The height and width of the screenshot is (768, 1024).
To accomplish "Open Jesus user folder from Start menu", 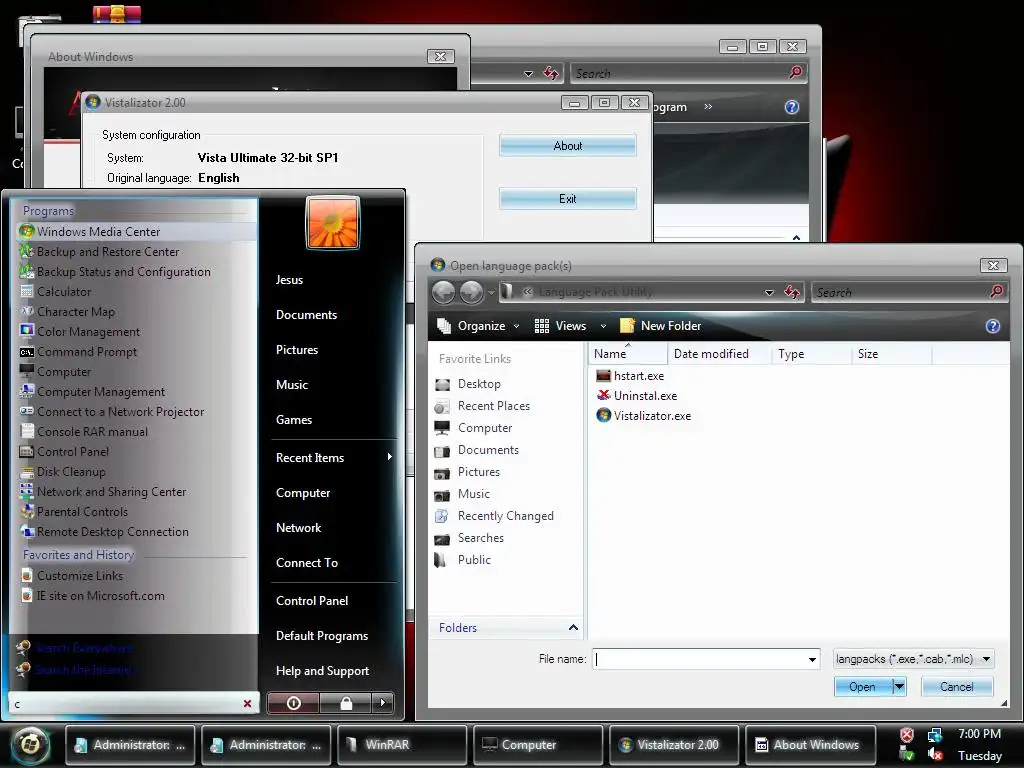I will (289, 280).
